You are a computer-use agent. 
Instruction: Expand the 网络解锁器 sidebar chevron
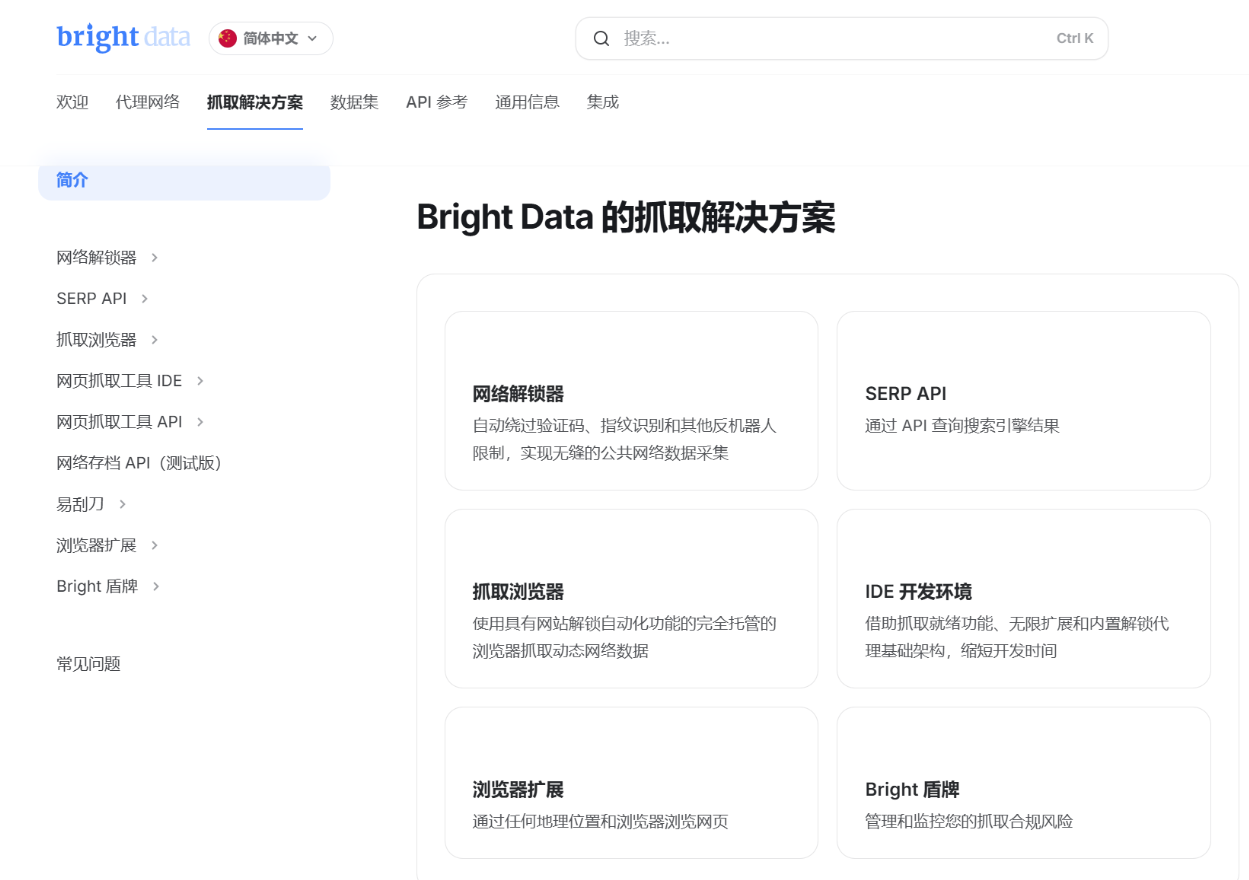pos(154,258)
